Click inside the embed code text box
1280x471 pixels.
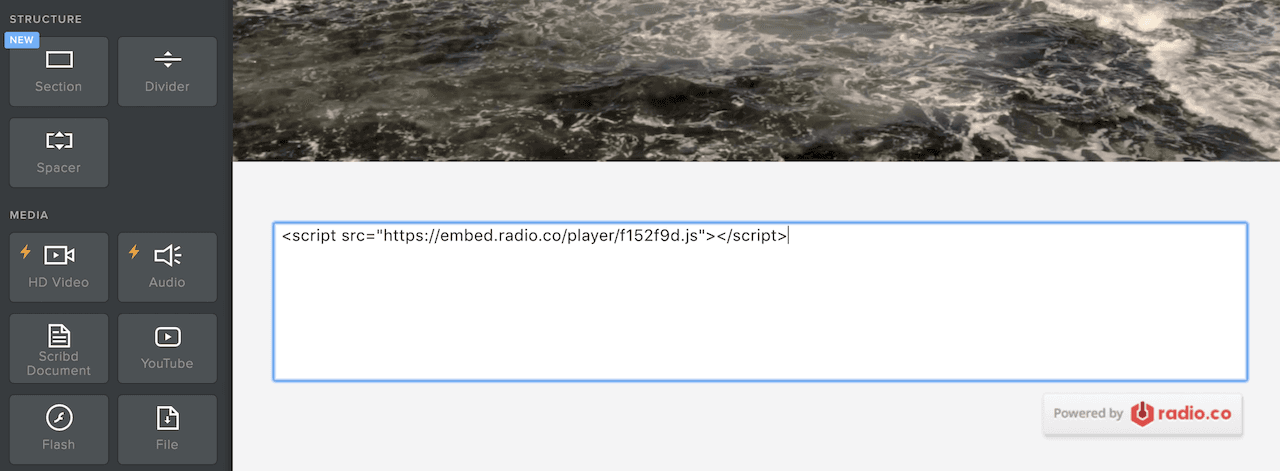coord(760,302)
